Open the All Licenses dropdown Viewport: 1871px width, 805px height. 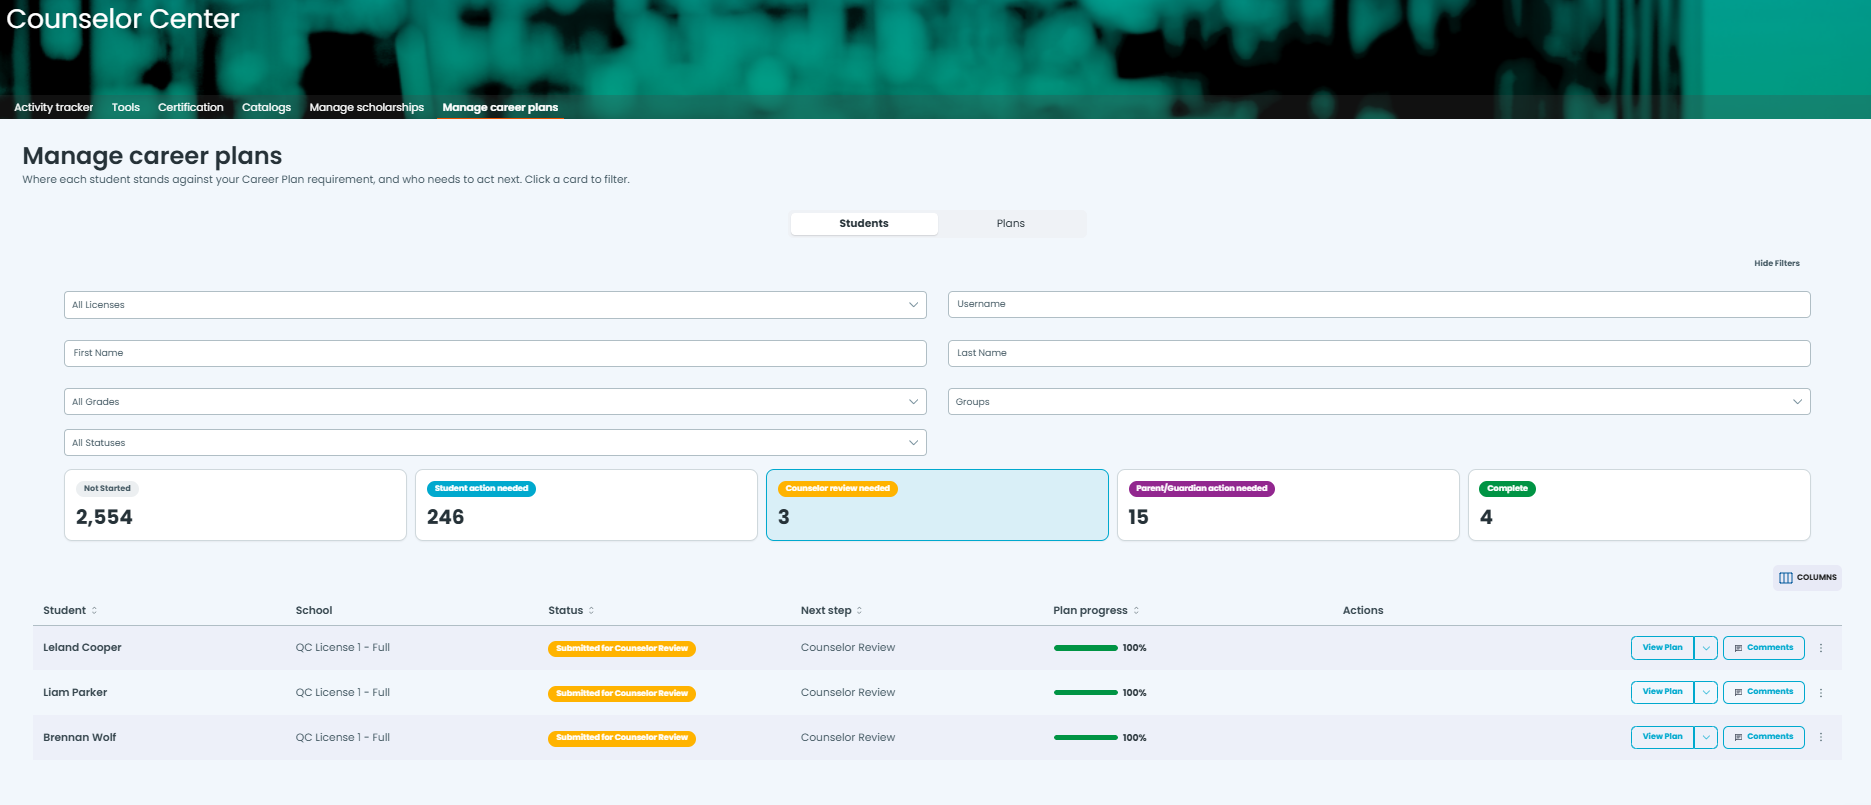(x=495, y=305)
